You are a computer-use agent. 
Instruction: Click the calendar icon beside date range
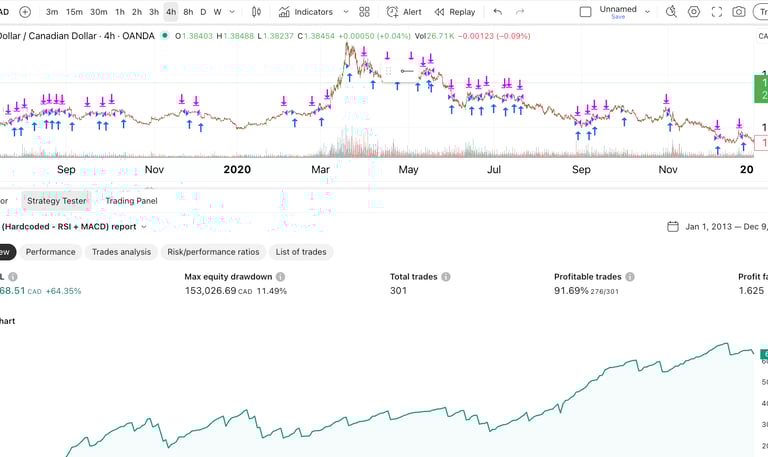pos(673,226)
